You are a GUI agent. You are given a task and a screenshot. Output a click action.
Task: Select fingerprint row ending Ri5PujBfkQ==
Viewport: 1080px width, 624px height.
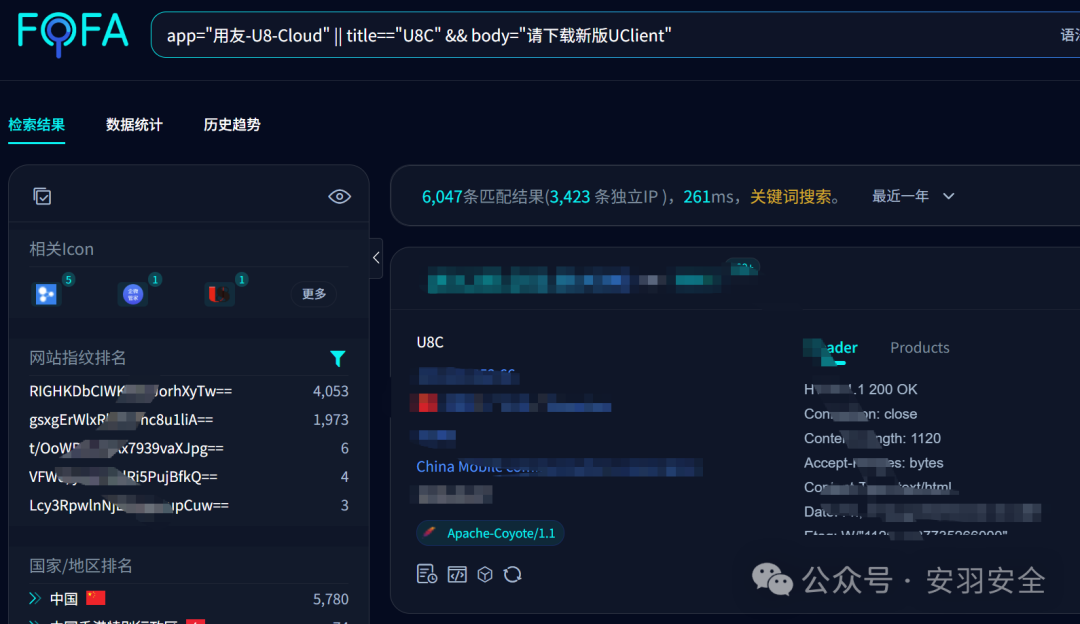189,477
